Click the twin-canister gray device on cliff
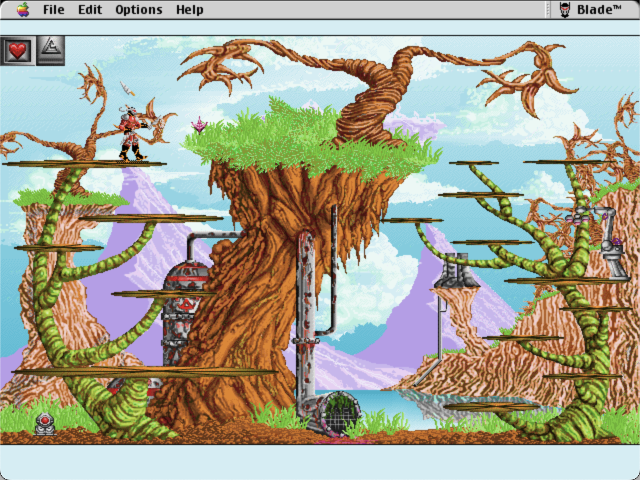 coord(457,270)
